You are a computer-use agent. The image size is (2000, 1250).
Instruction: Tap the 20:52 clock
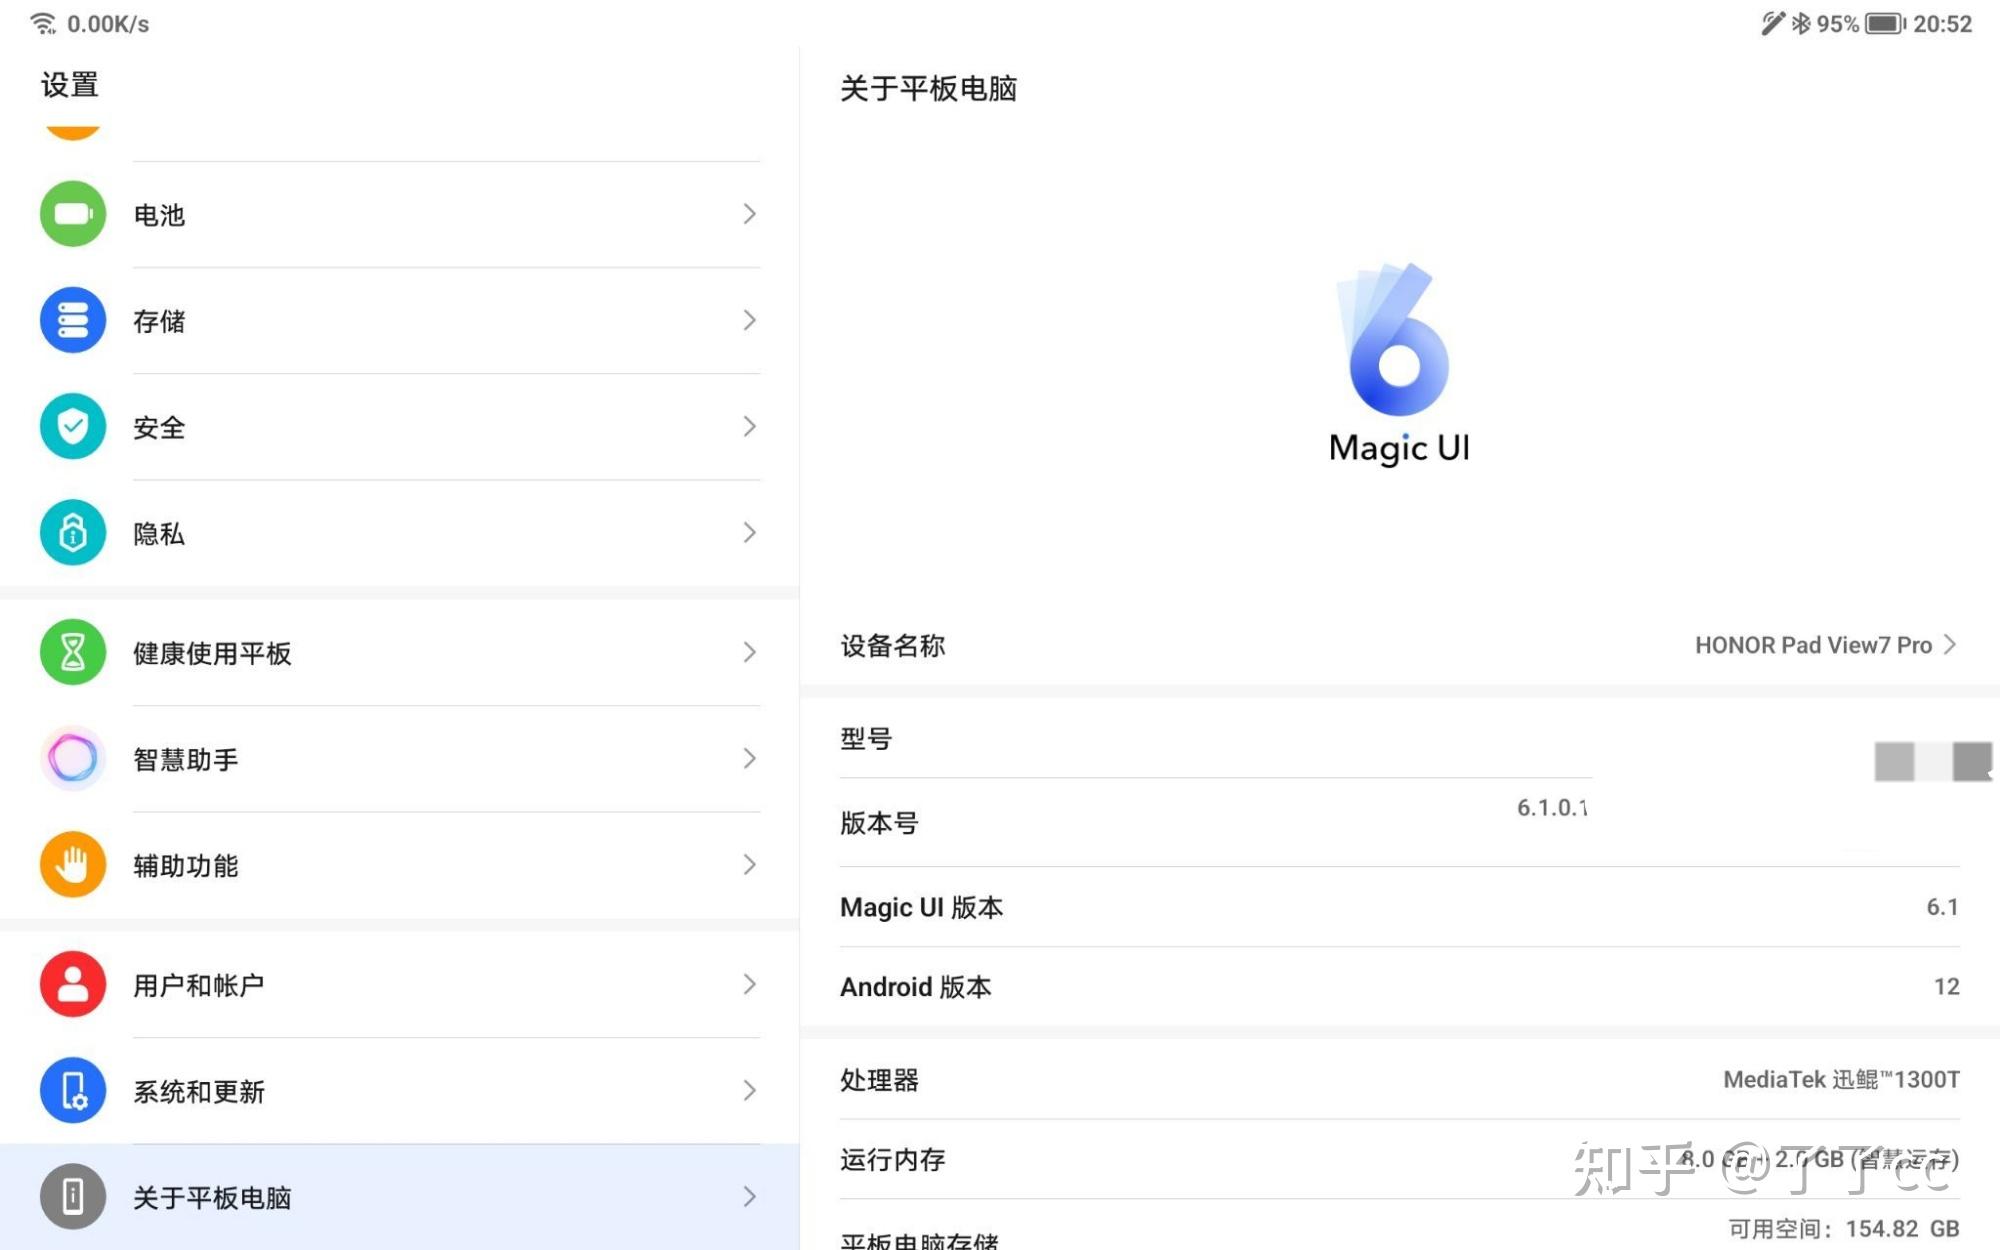[1942, 24]
